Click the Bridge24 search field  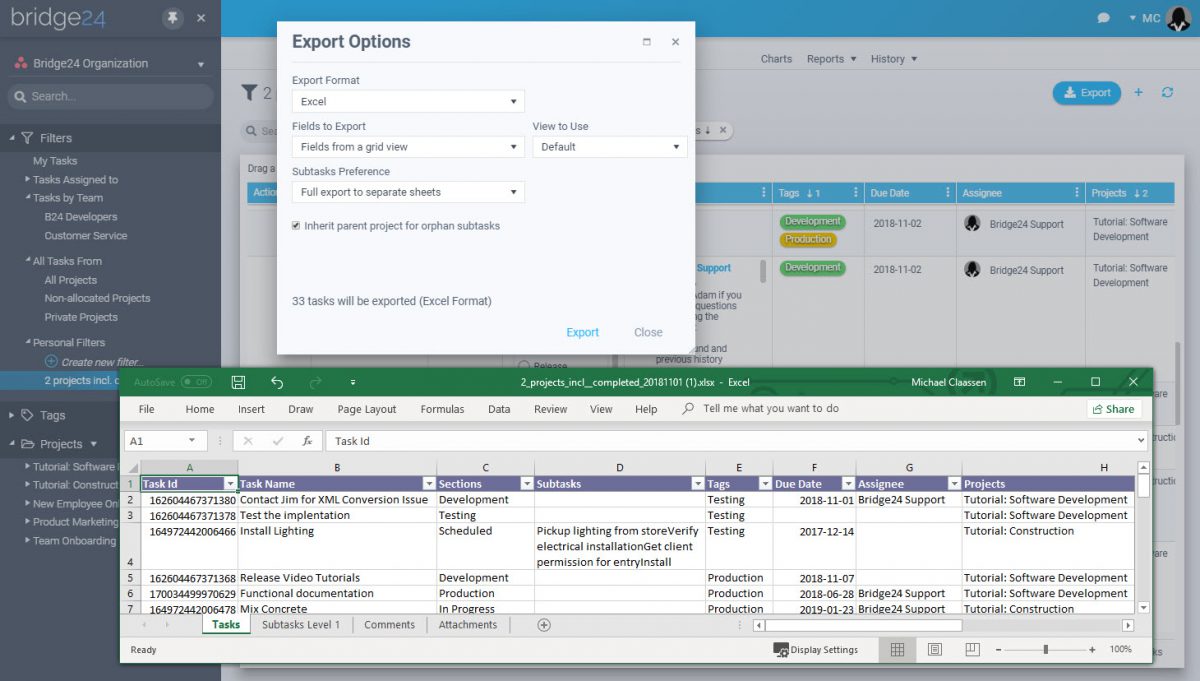pos(110,96)
